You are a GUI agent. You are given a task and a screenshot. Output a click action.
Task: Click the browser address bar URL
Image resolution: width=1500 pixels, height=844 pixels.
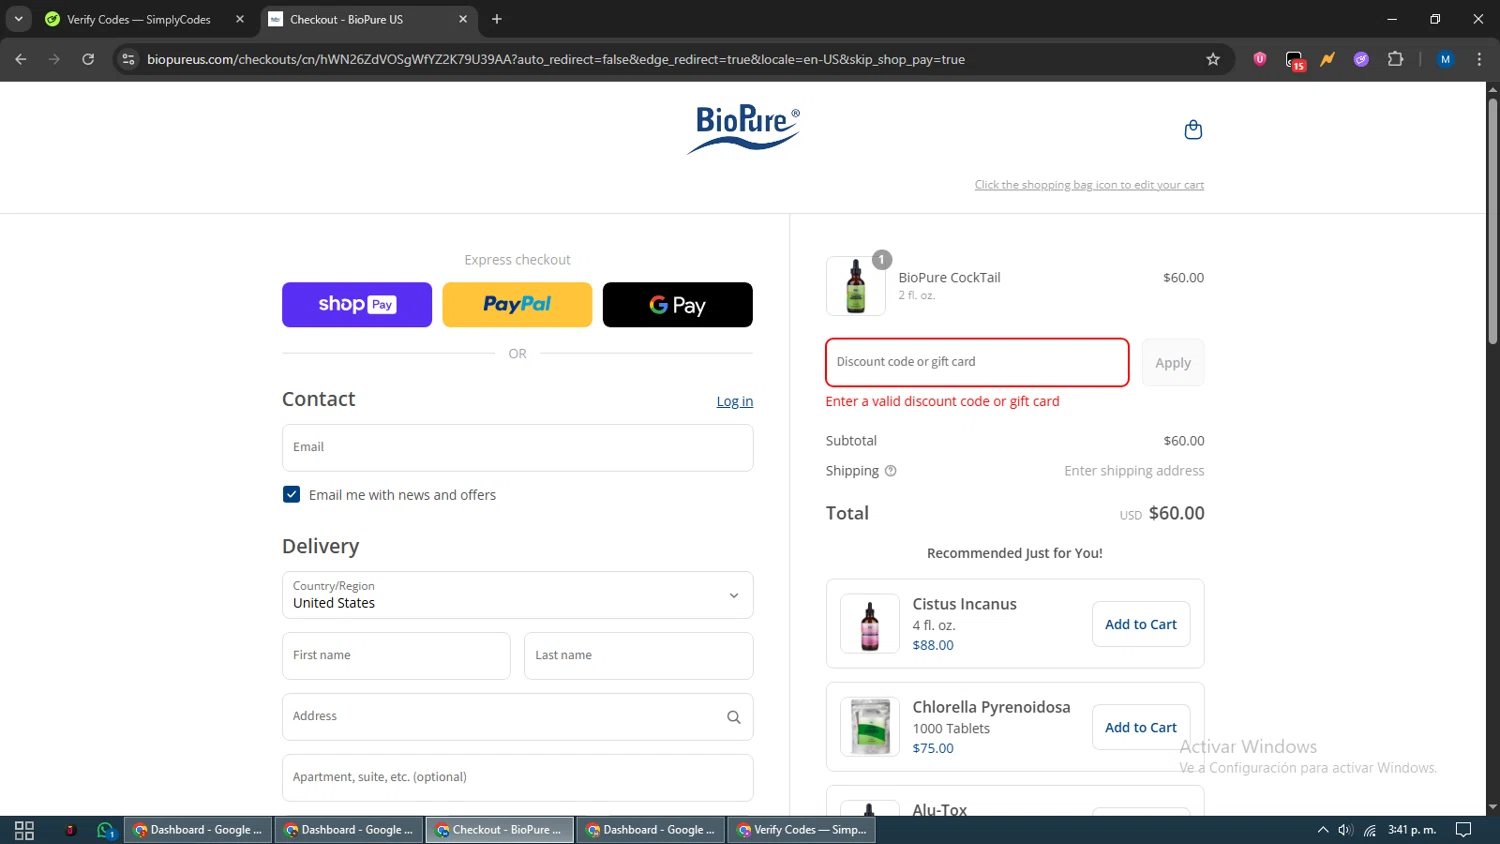click(556, 59)
